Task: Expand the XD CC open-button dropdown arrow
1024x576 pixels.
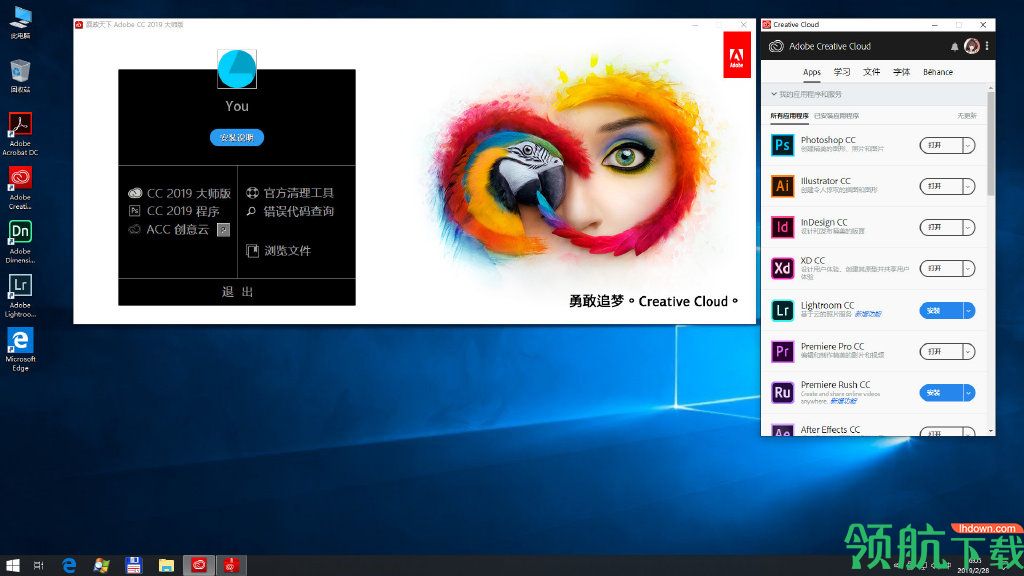Action: pyautogui.click(x=968, y=268)
